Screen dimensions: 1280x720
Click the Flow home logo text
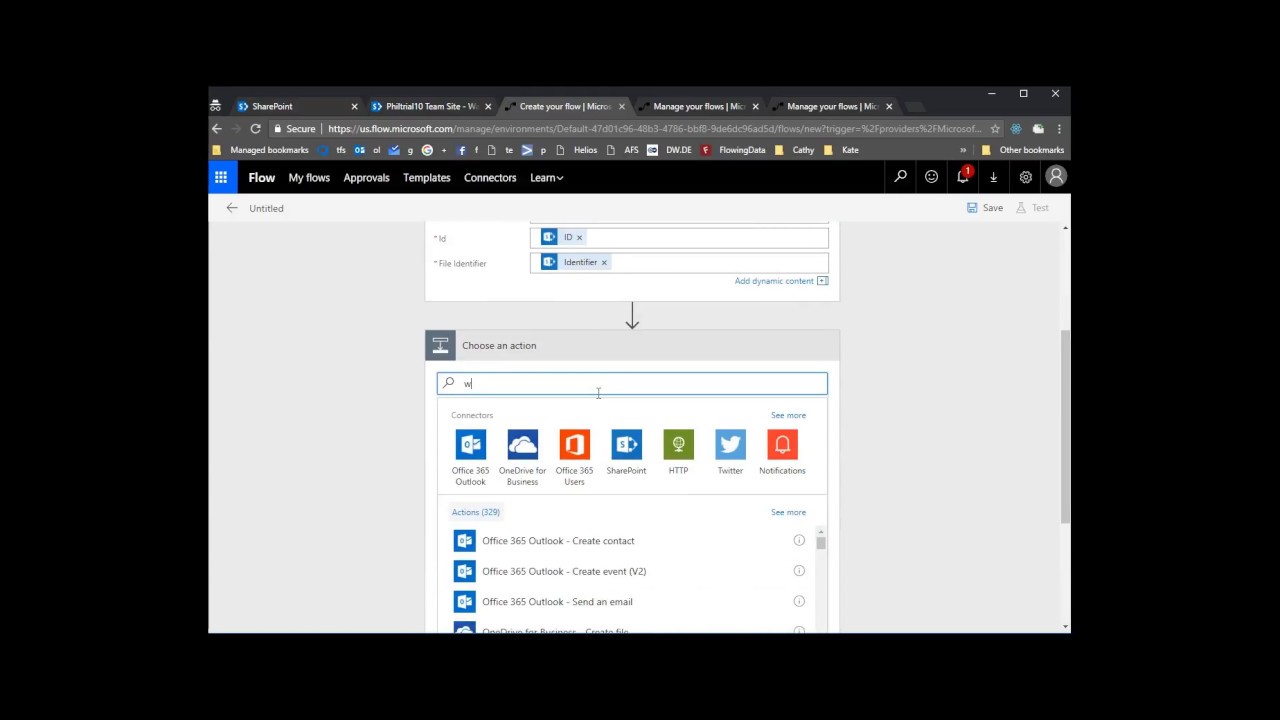point(262,177)
